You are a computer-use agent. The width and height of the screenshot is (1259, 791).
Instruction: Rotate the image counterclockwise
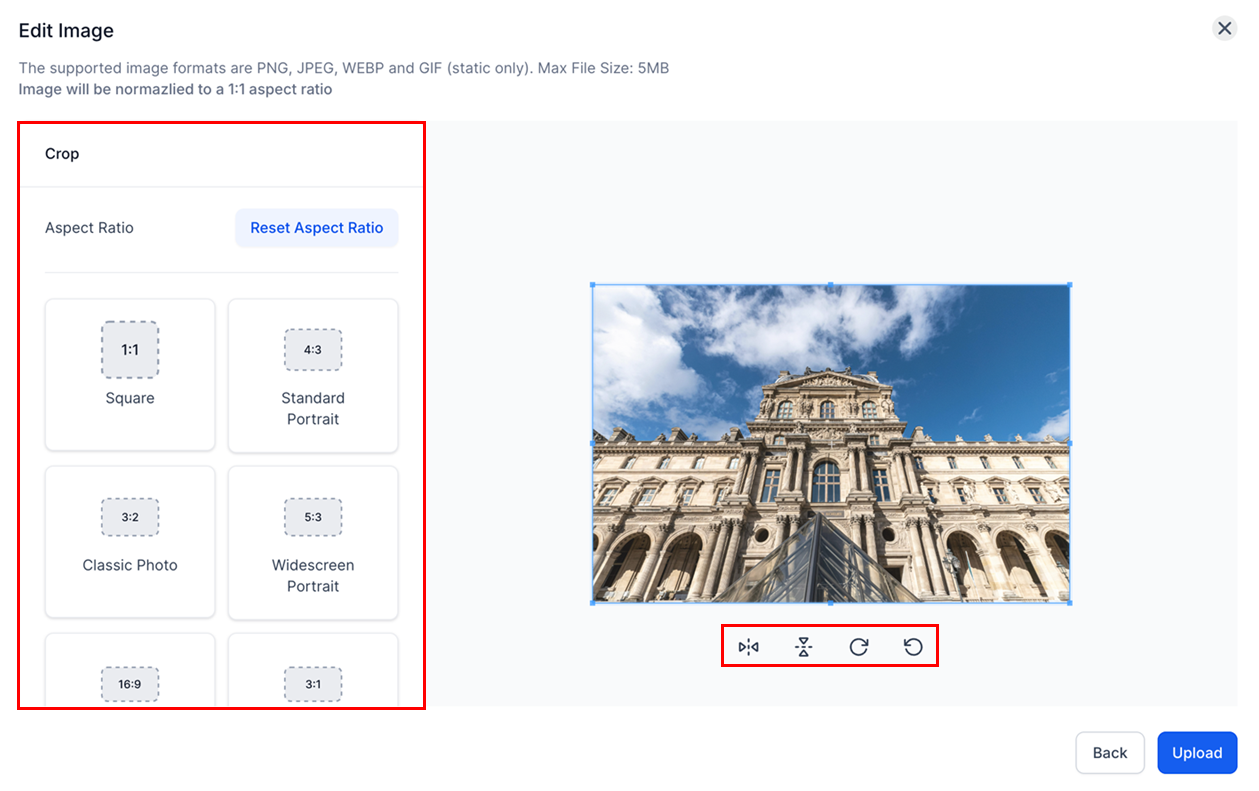[x=913, y=647]
